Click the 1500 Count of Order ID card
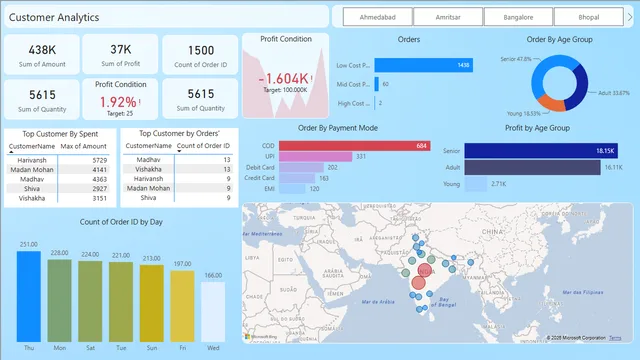 pyautogui.click(x=200, y=55)
